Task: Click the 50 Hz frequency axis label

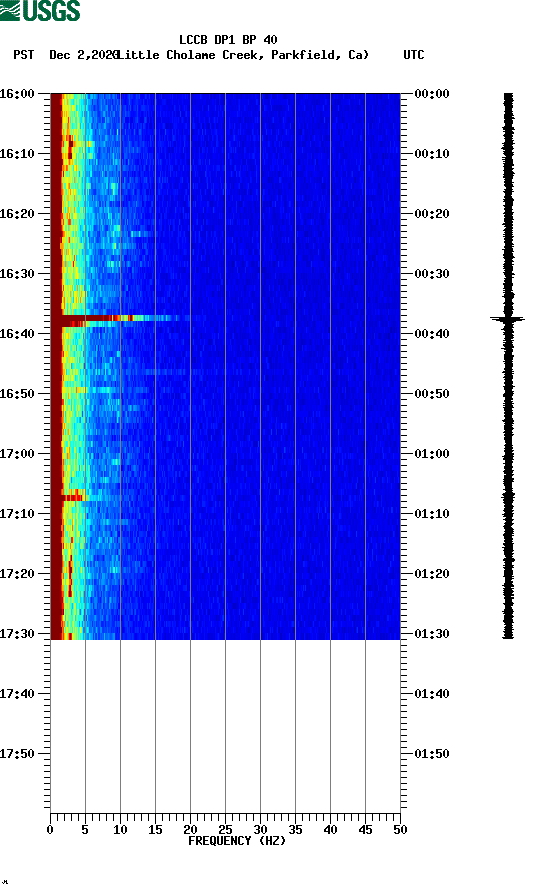Action: click(400, 830)
